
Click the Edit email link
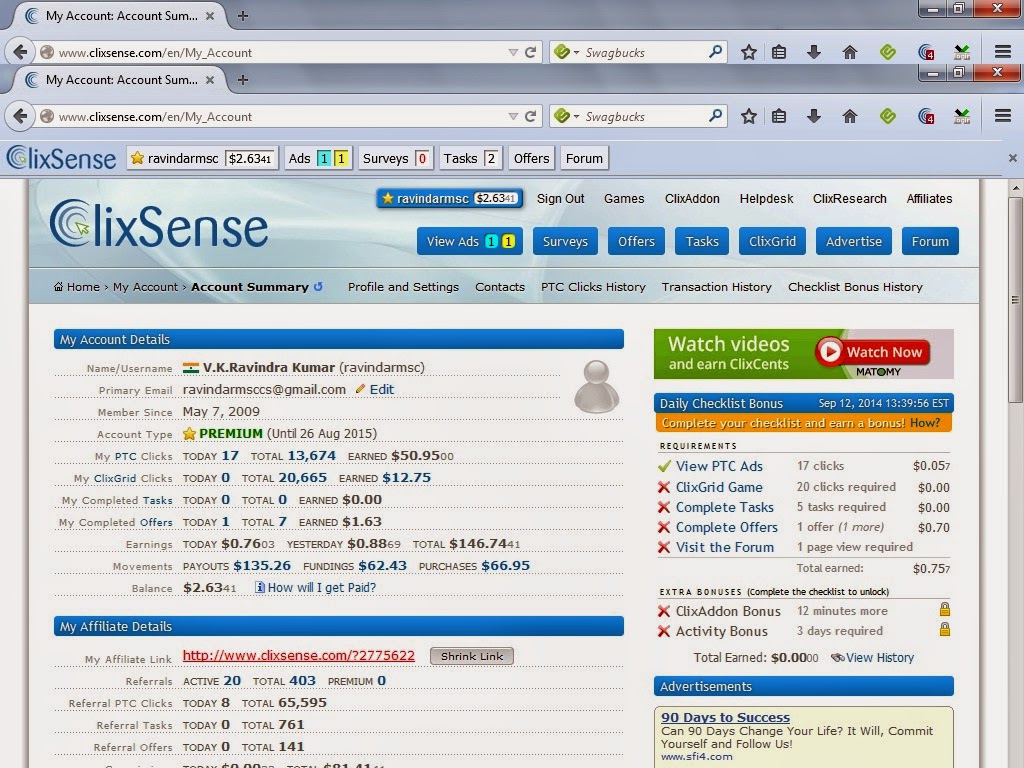[381, 389]
